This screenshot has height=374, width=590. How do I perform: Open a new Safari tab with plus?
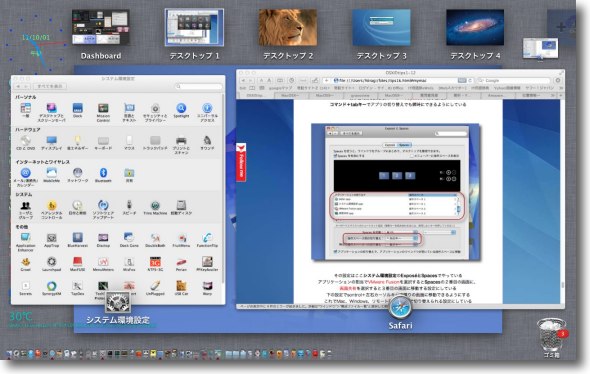(x=561, y=96)
